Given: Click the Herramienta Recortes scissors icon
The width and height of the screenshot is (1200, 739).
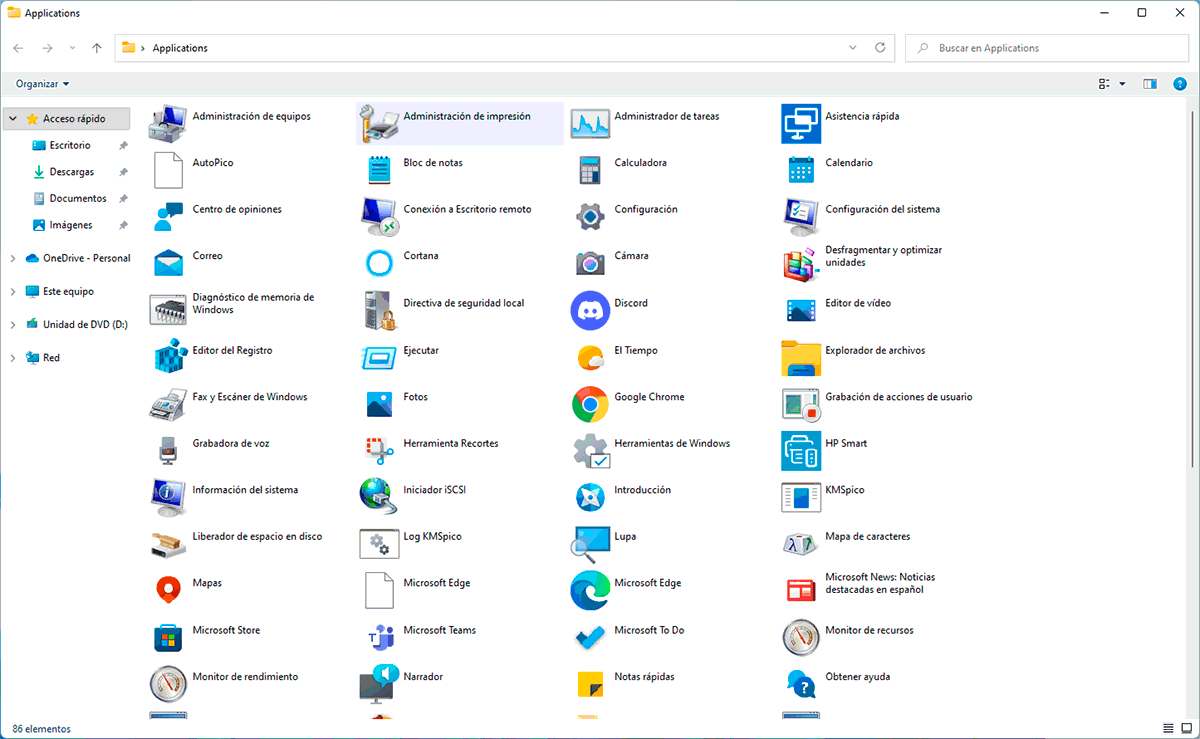Looking at the screenshot, I should point(379,451).
